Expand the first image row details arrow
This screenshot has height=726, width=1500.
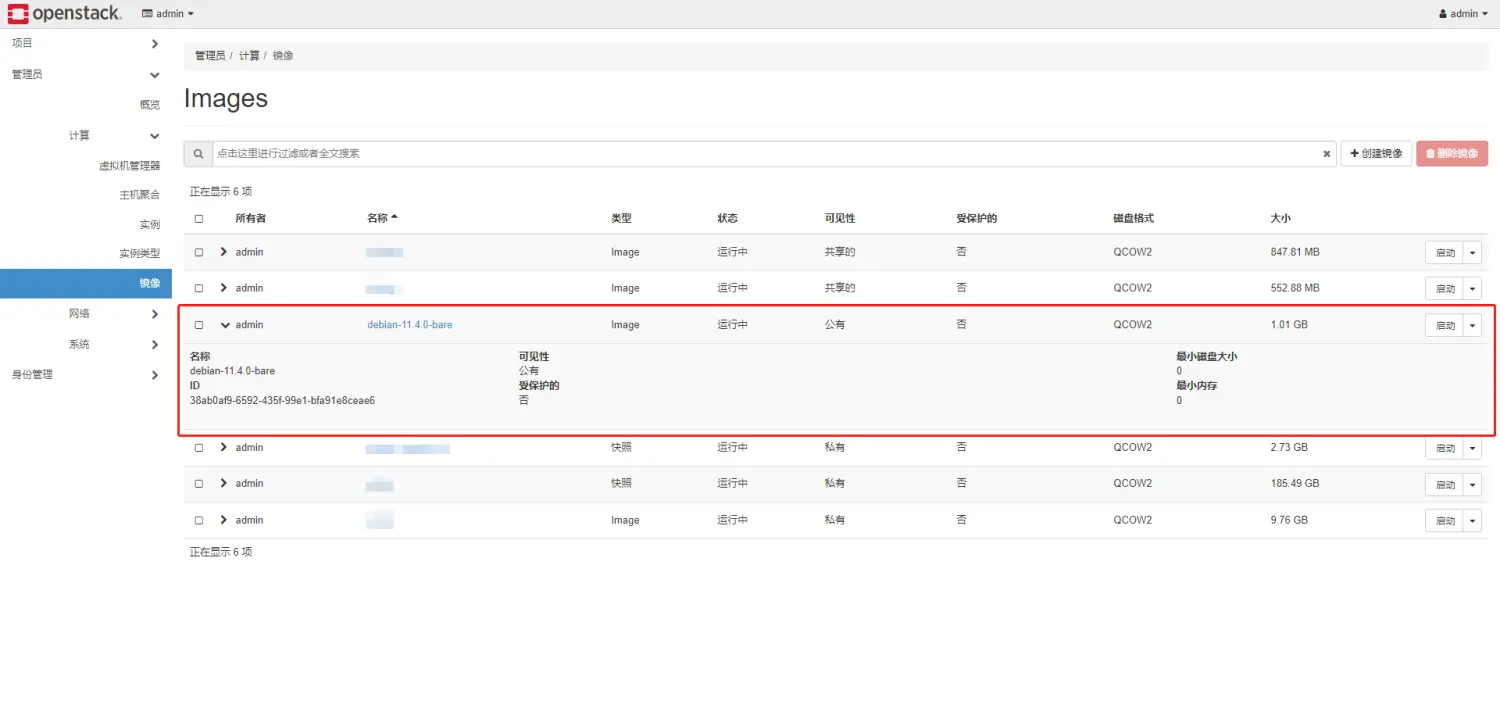222,252
